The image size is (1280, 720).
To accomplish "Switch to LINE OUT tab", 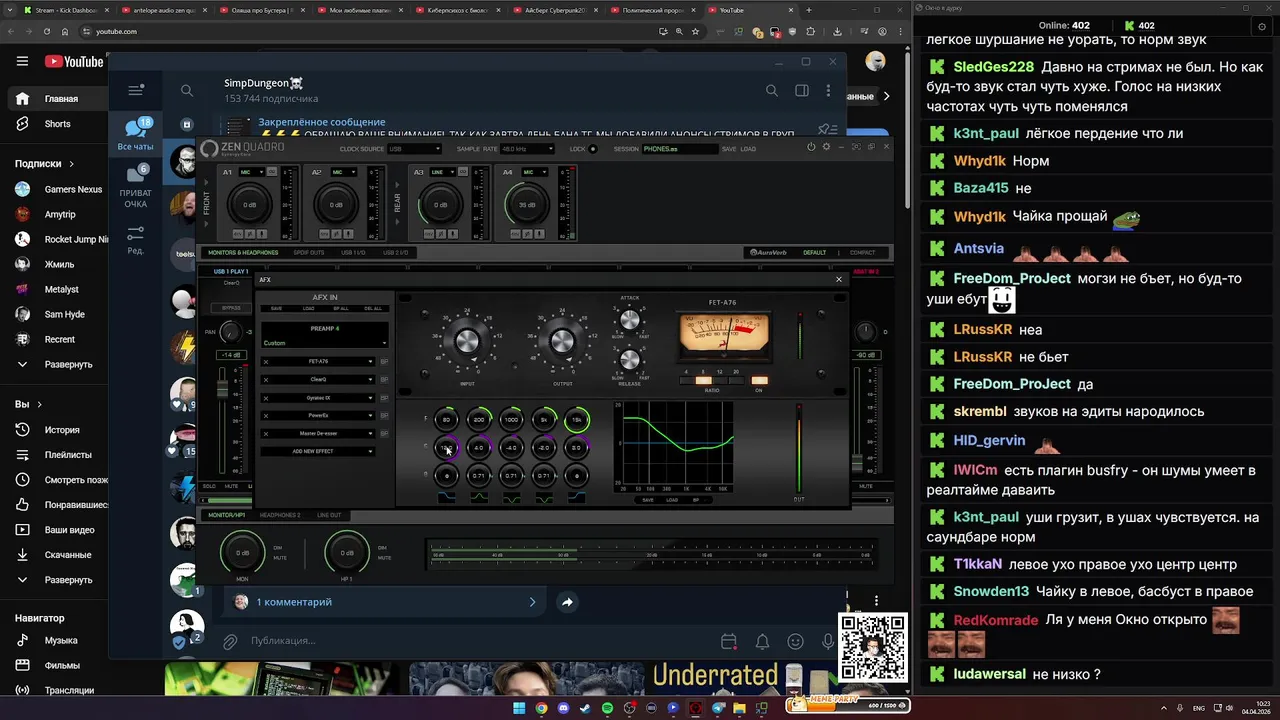I will [329, 515].
